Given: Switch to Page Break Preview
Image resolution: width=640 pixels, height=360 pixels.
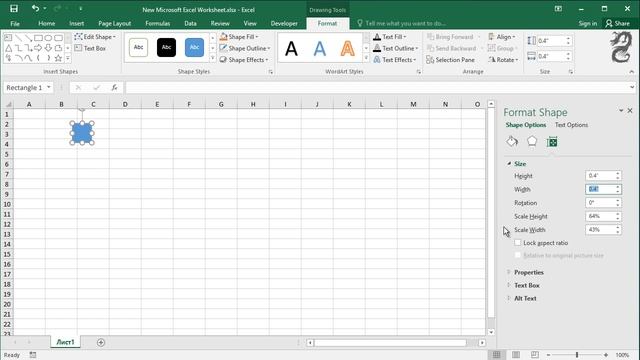Looking at the screenshot, I should [535, 355].
